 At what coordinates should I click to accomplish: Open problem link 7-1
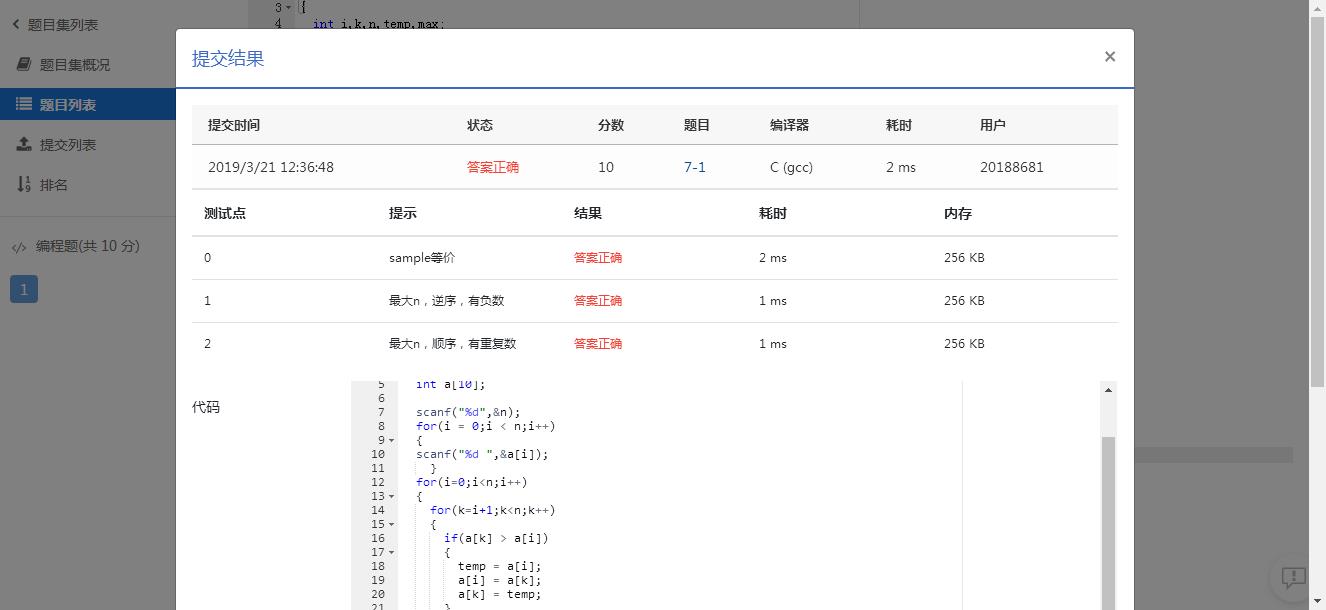[695, 167]
